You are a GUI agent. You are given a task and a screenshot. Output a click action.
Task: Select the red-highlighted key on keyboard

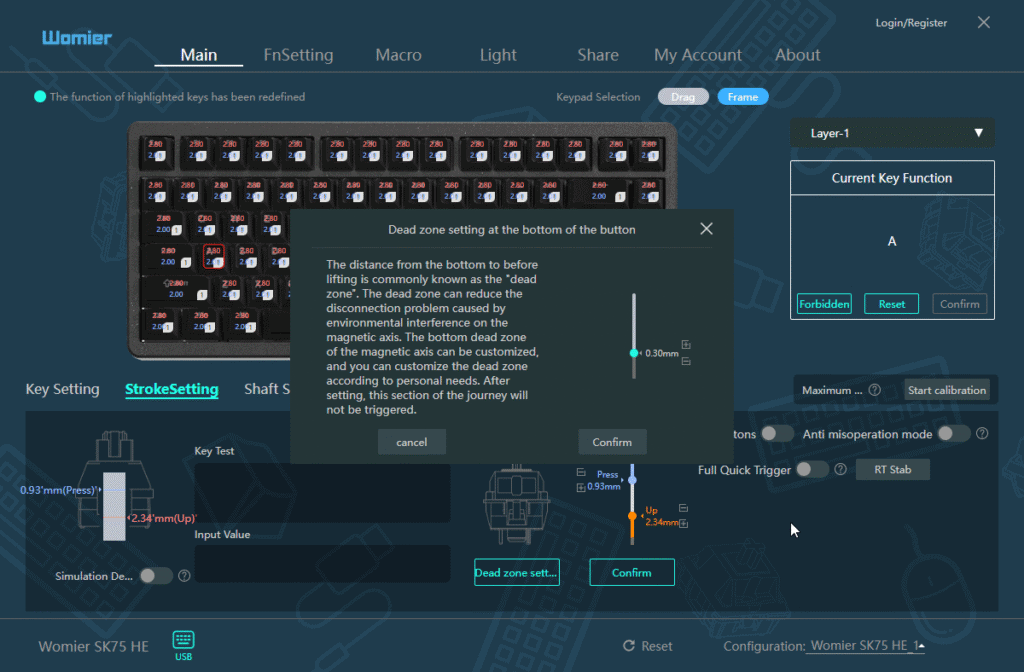[214, 256]
